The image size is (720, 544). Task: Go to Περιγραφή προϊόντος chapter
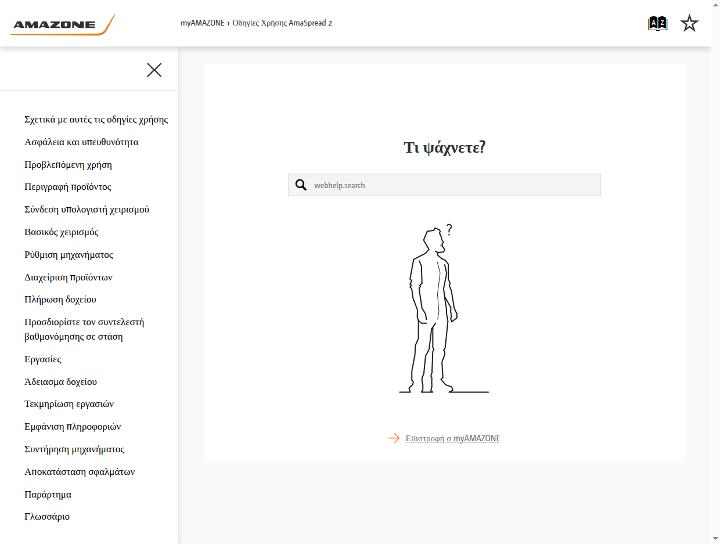pyautogui.click(x=68, y=187)
